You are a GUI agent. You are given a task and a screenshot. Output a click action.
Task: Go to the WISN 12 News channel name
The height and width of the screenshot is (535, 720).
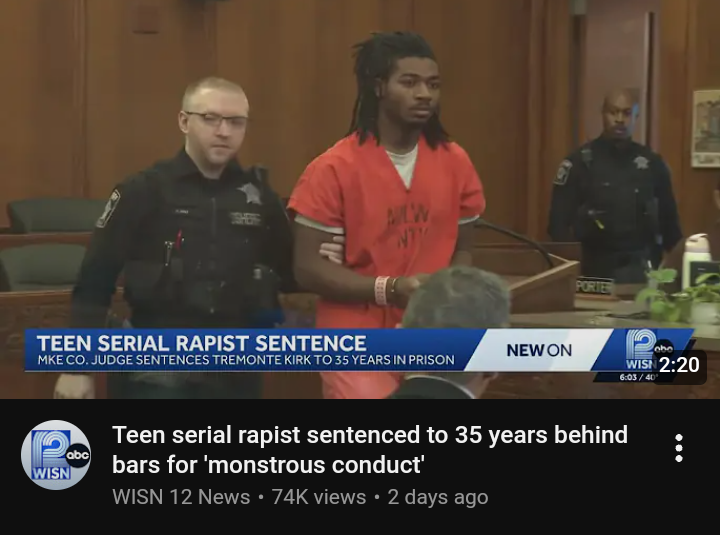tap(181, 497)
